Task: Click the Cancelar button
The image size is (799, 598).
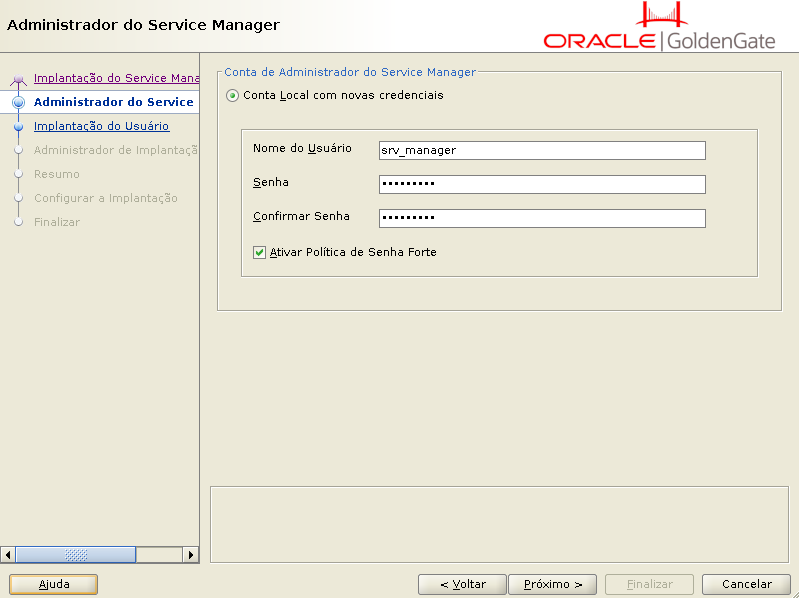Action: tap(747, 584)
